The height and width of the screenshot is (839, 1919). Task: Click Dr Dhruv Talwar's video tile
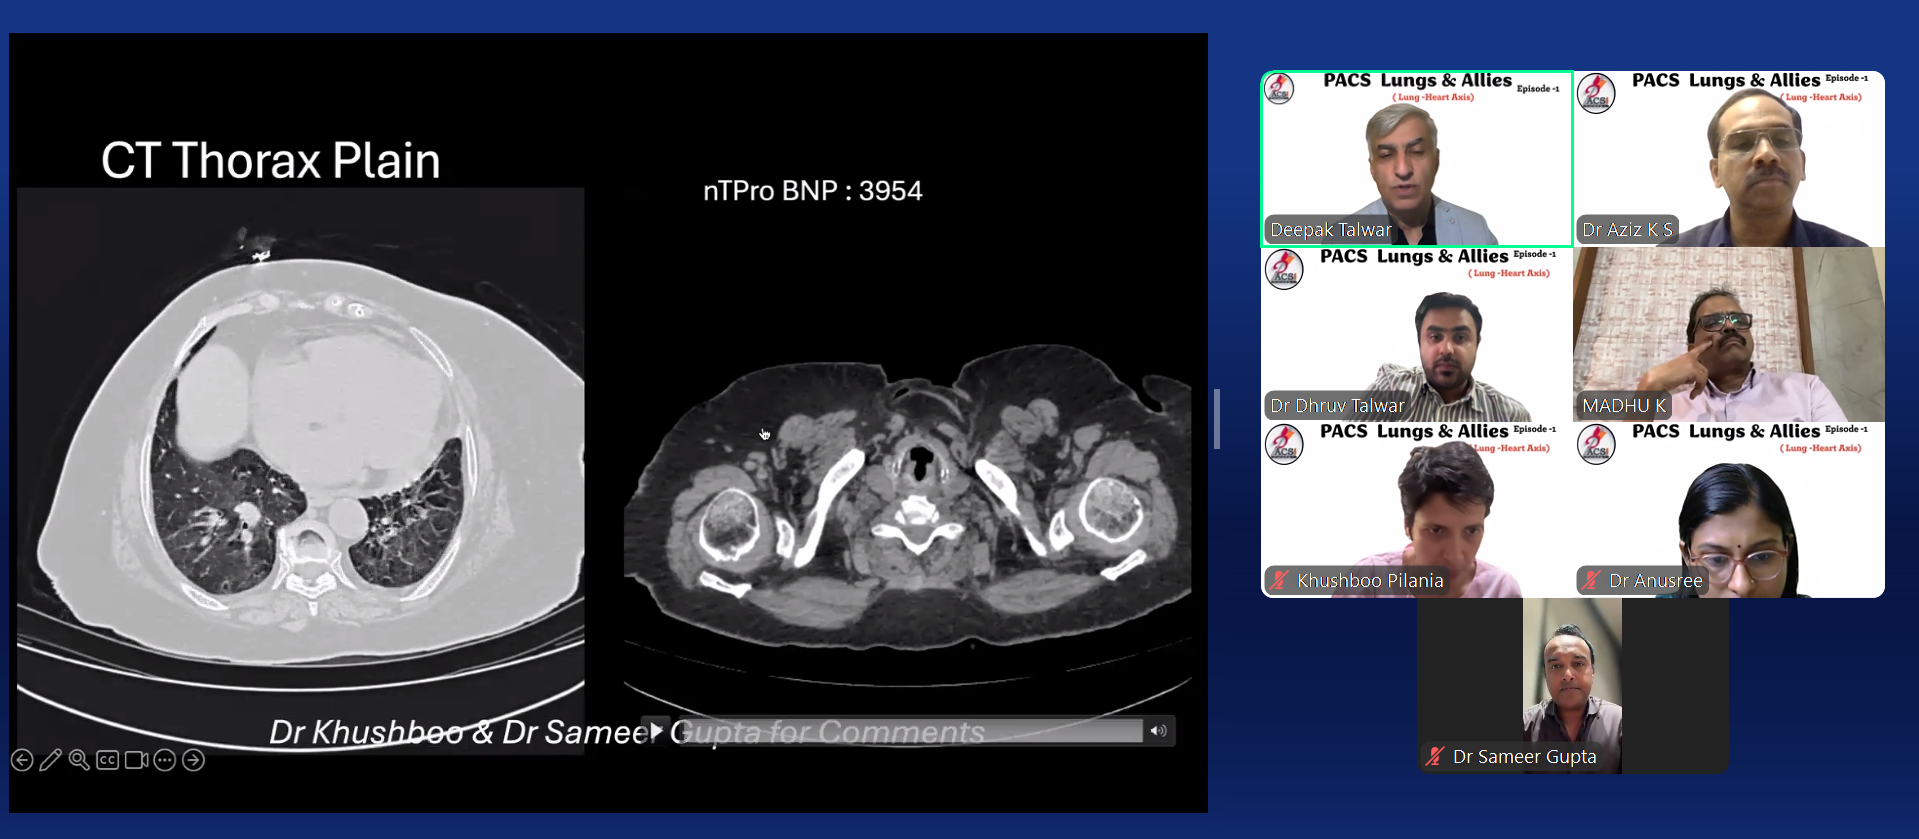click(x=1416, y=334)
